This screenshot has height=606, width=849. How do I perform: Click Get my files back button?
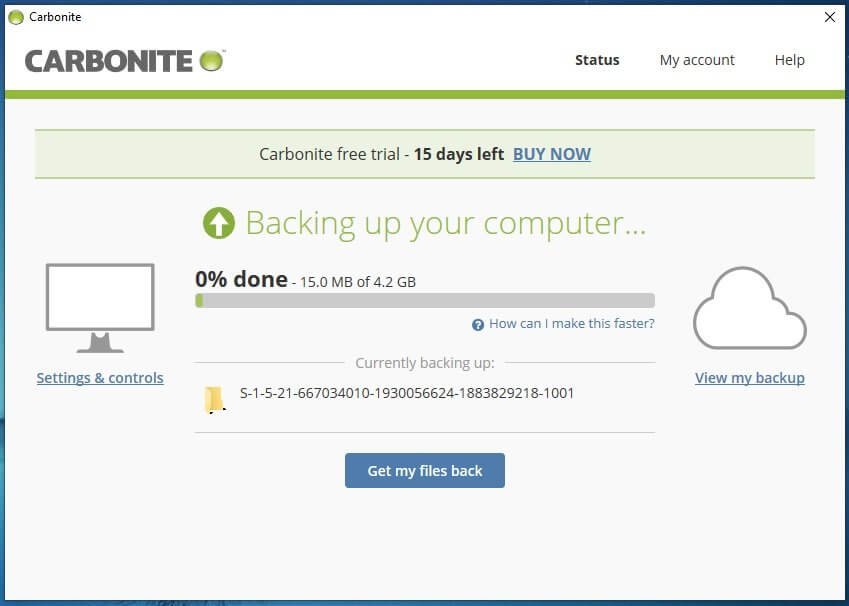point(425,471)
